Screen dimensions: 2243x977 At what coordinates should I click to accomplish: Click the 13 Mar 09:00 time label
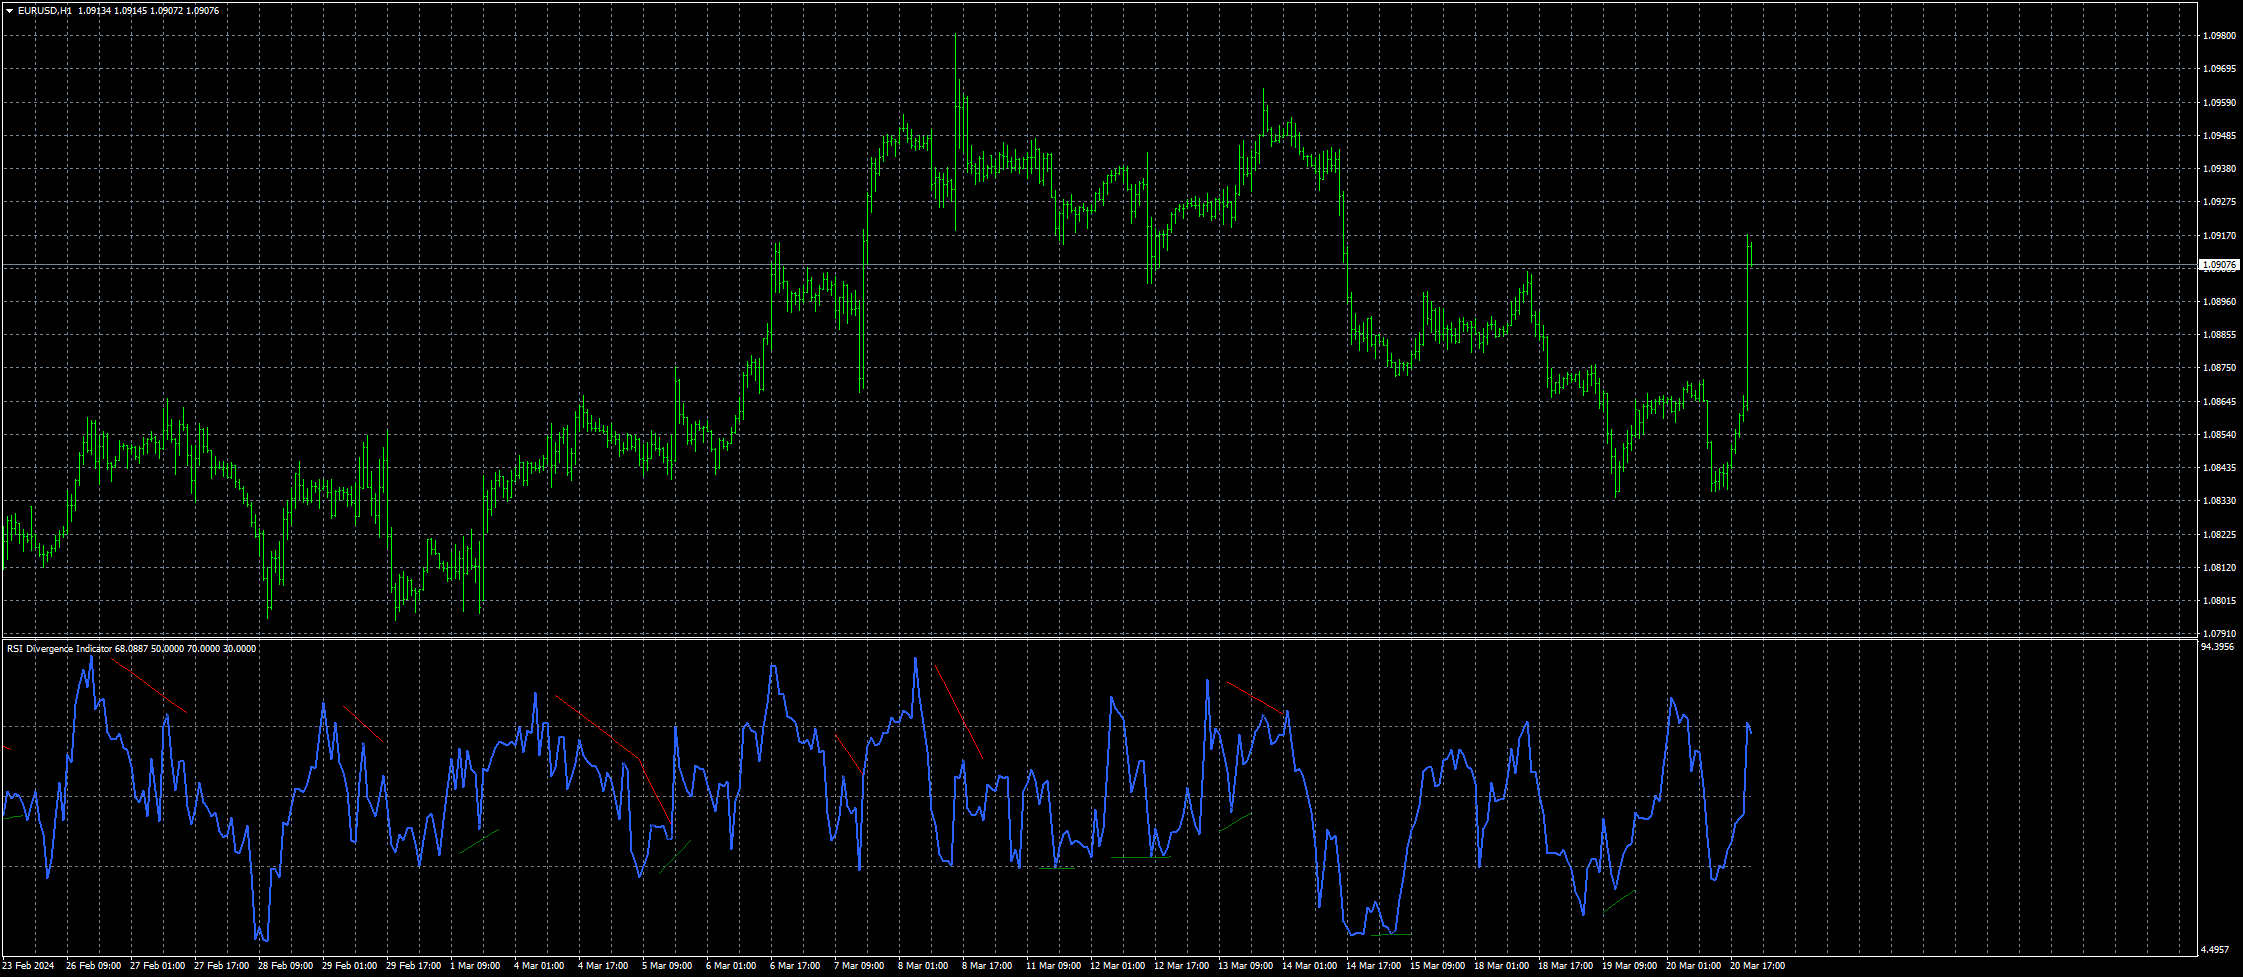click(x=1245, y=966)
